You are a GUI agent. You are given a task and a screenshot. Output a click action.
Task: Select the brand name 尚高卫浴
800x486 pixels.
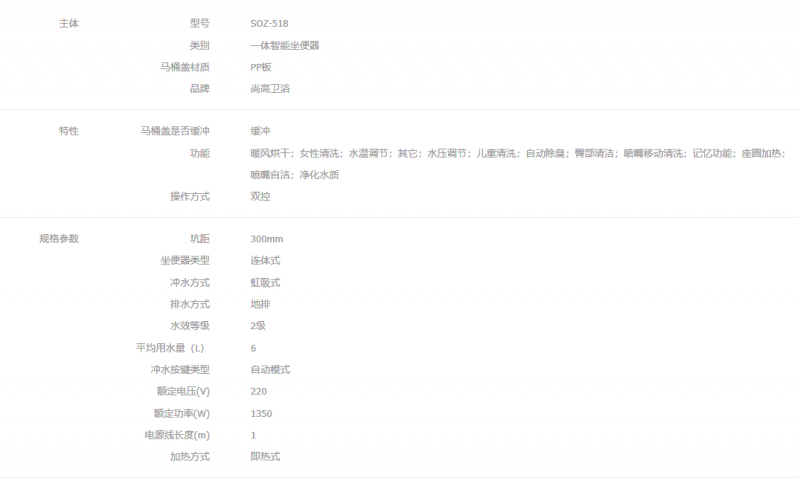270,89
